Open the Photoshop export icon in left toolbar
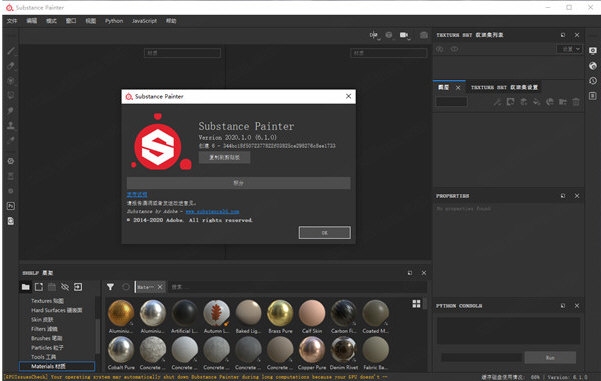601x381 pixels. [x=11, y=206]
